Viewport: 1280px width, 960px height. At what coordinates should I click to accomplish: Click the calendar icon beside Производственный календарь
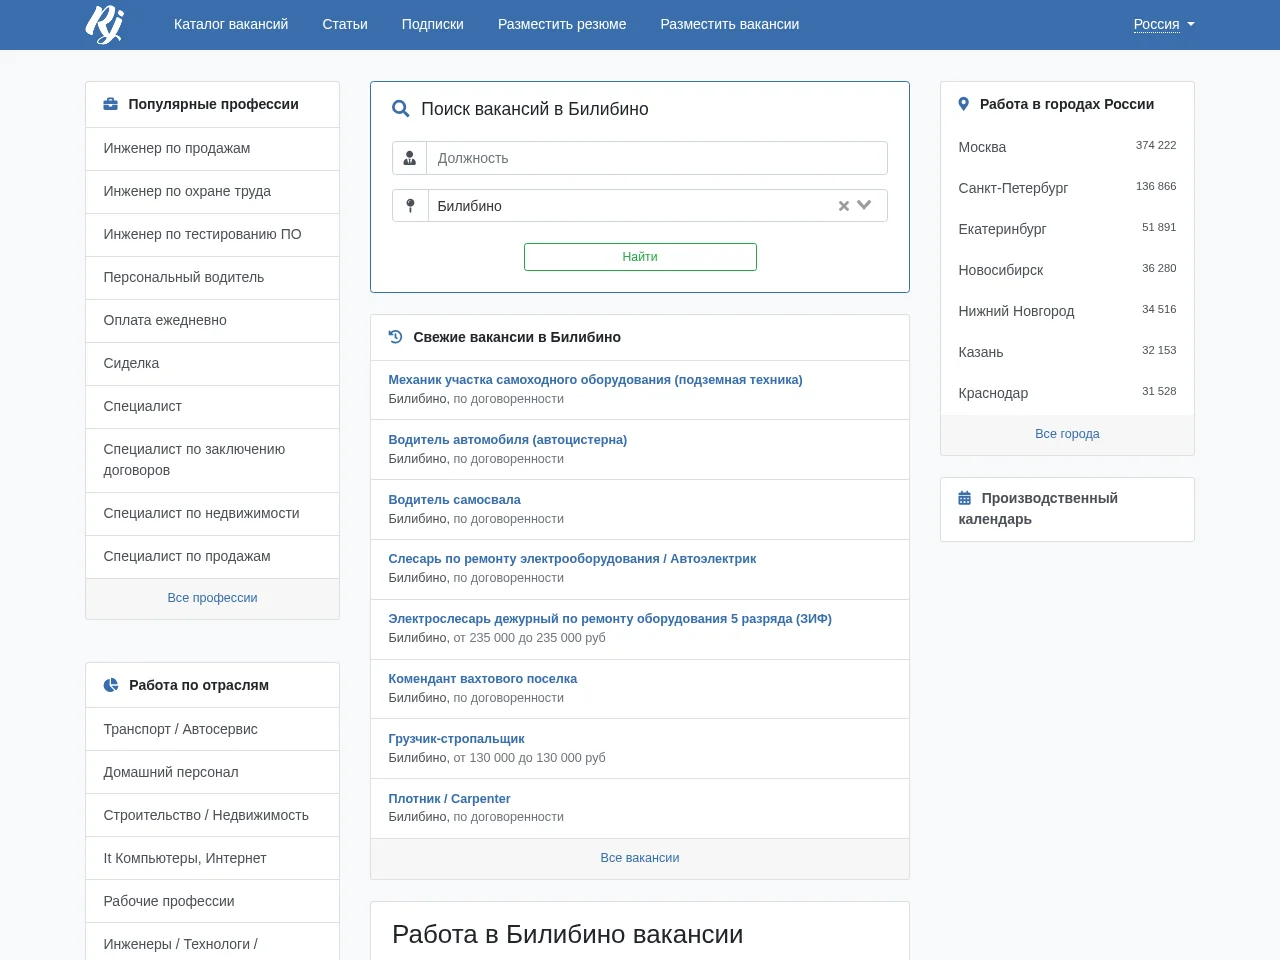point(965,498)
